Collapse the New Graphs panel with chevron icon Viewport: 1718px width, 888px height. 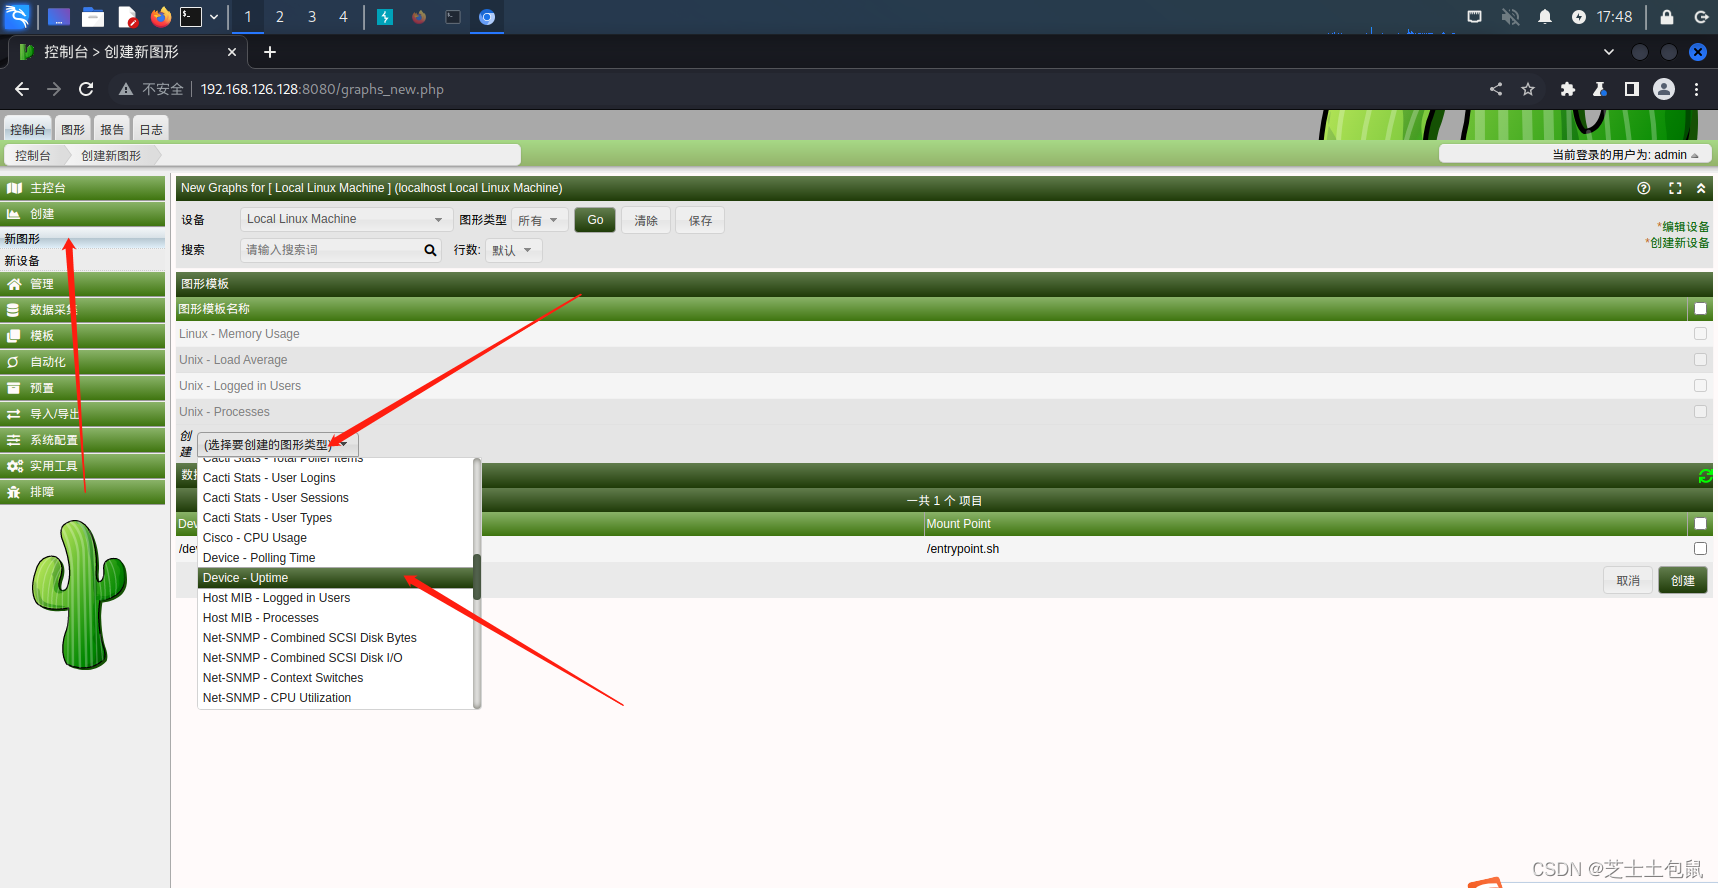pyautogui.click(x=1701, y=188)
